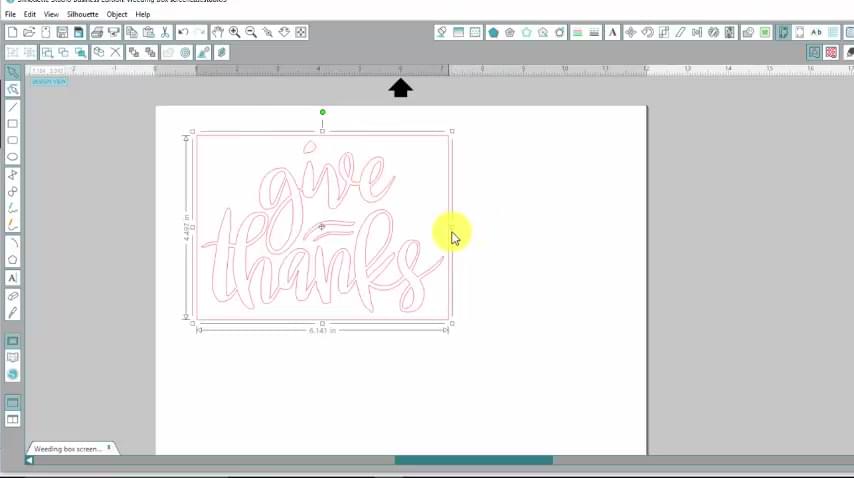854x478 pixels.
Task: Click the Design View label
Action: [x=49, y=82]
